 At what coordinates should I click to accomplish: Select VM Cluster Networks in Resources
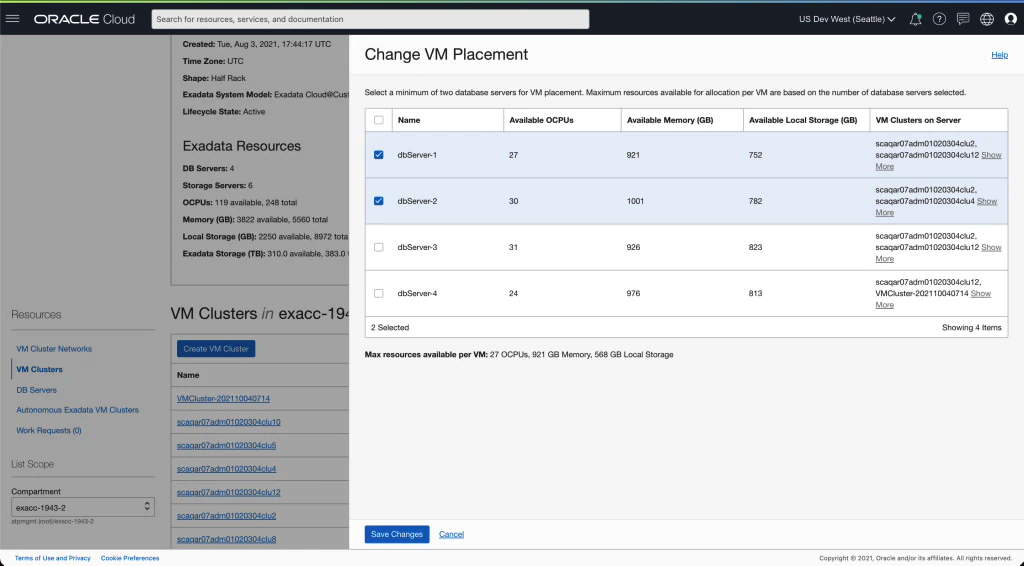(x=54, y=349)
